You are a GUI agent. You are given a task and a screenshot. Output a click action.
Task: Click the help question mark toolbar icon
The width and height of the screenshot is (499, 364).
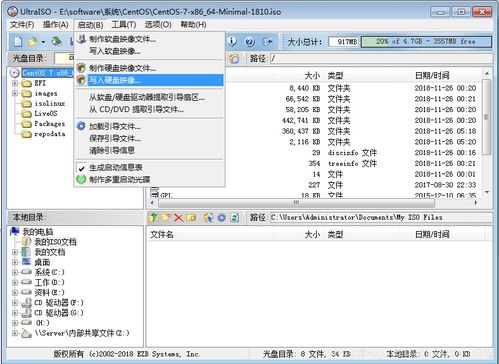[x=250, y=42]
